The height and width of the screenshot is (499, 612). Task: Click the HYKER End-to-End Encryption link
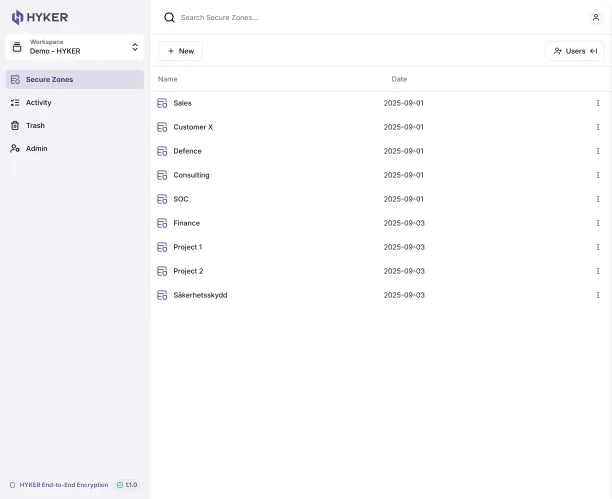[x=64, y=485]
